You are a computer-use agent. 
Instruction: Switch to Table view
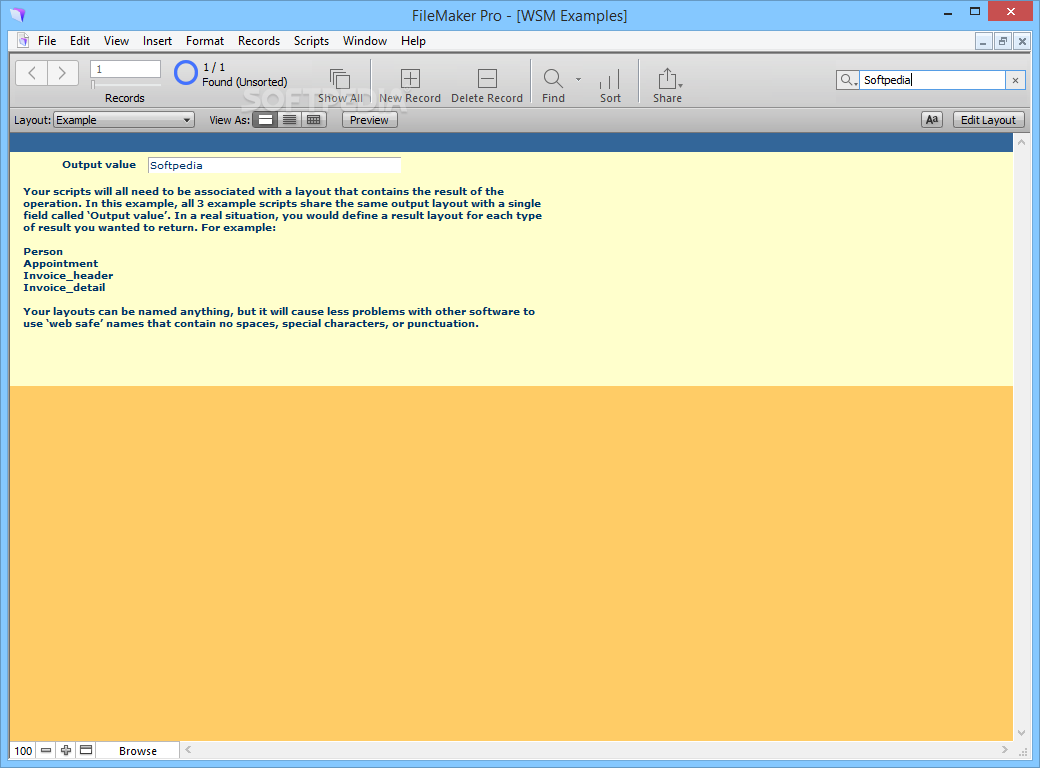pos(314,120)
